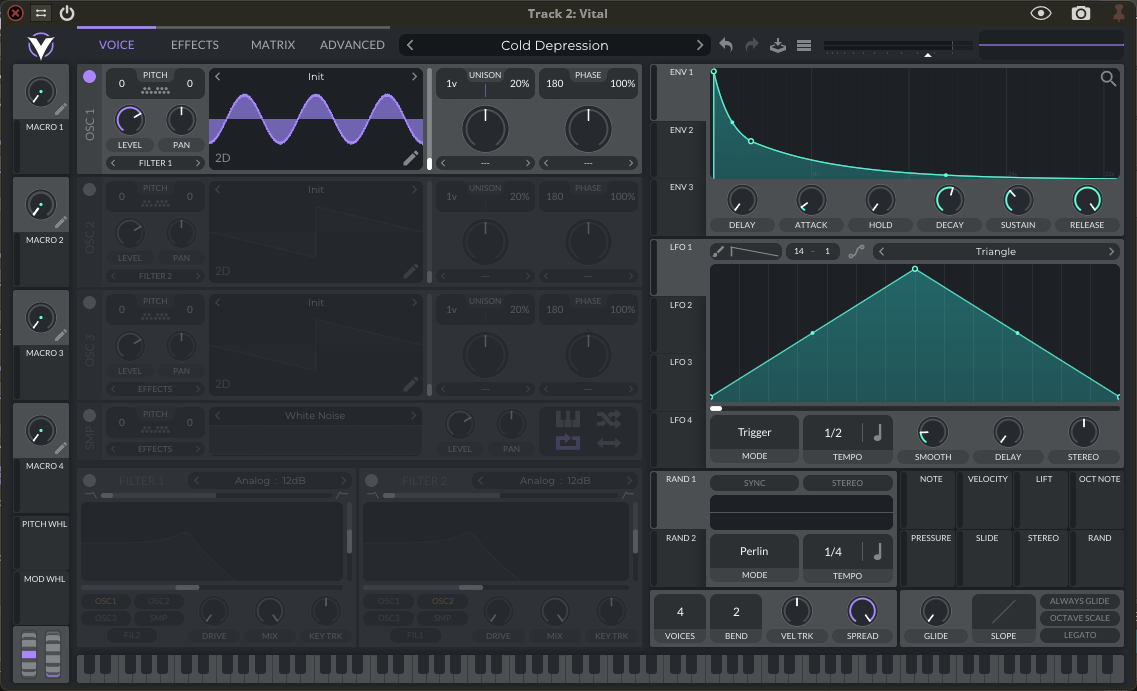The width and height of the screenshot is (1137, 691).
Task: Click the RAND 1 STEREO button
Action: coord(847,483)
